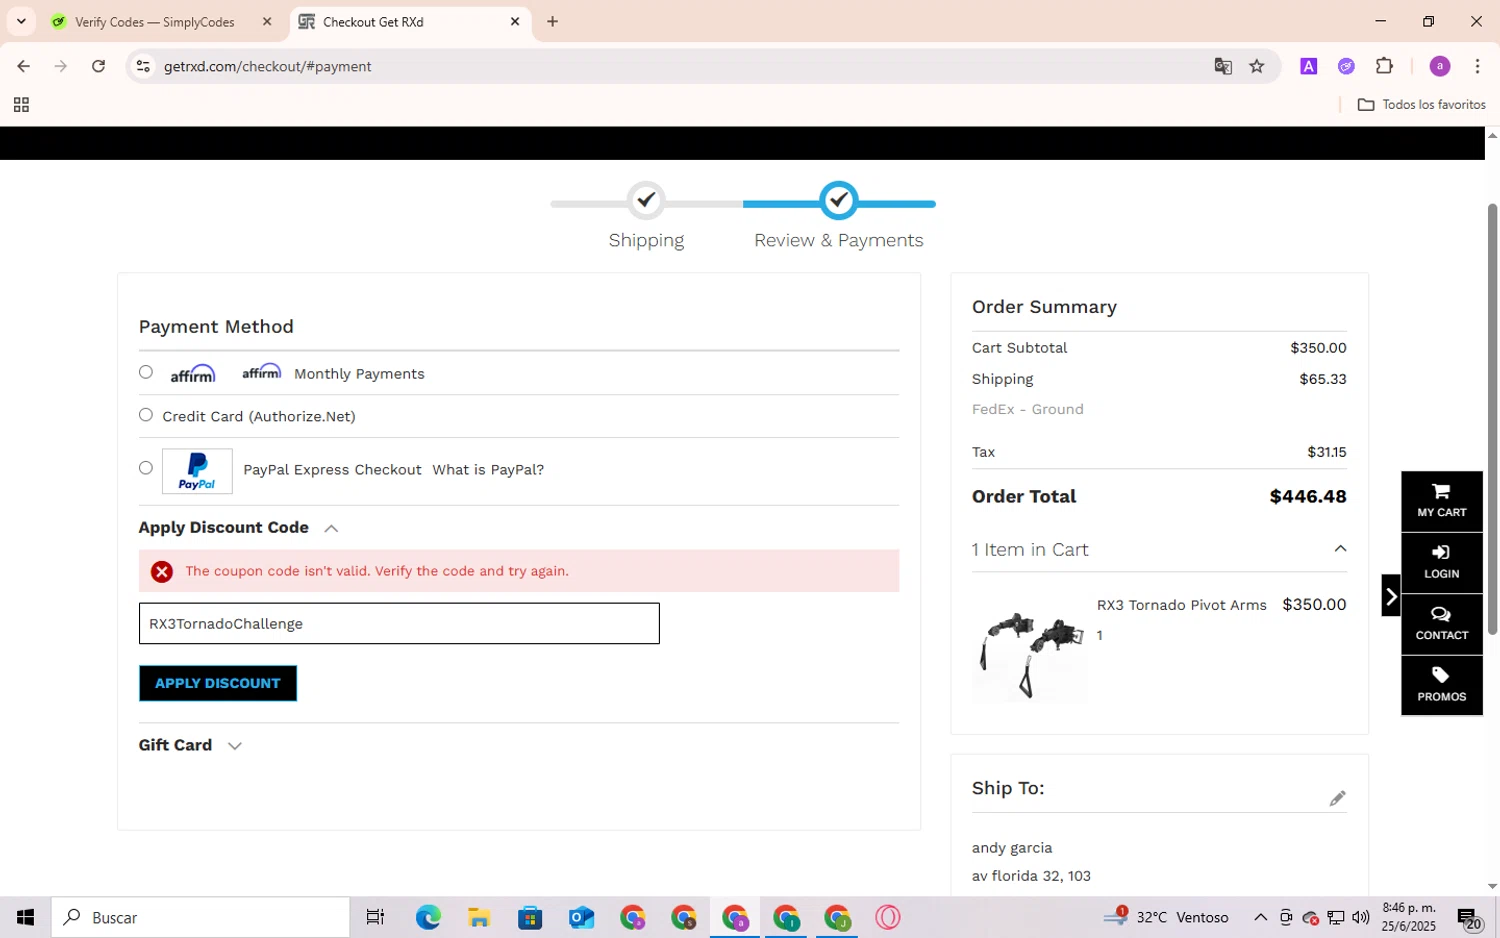Image resolution: width=1500 pixels, height=938 pixels.
Task: Open the notification center
Action: point(1468,917)
